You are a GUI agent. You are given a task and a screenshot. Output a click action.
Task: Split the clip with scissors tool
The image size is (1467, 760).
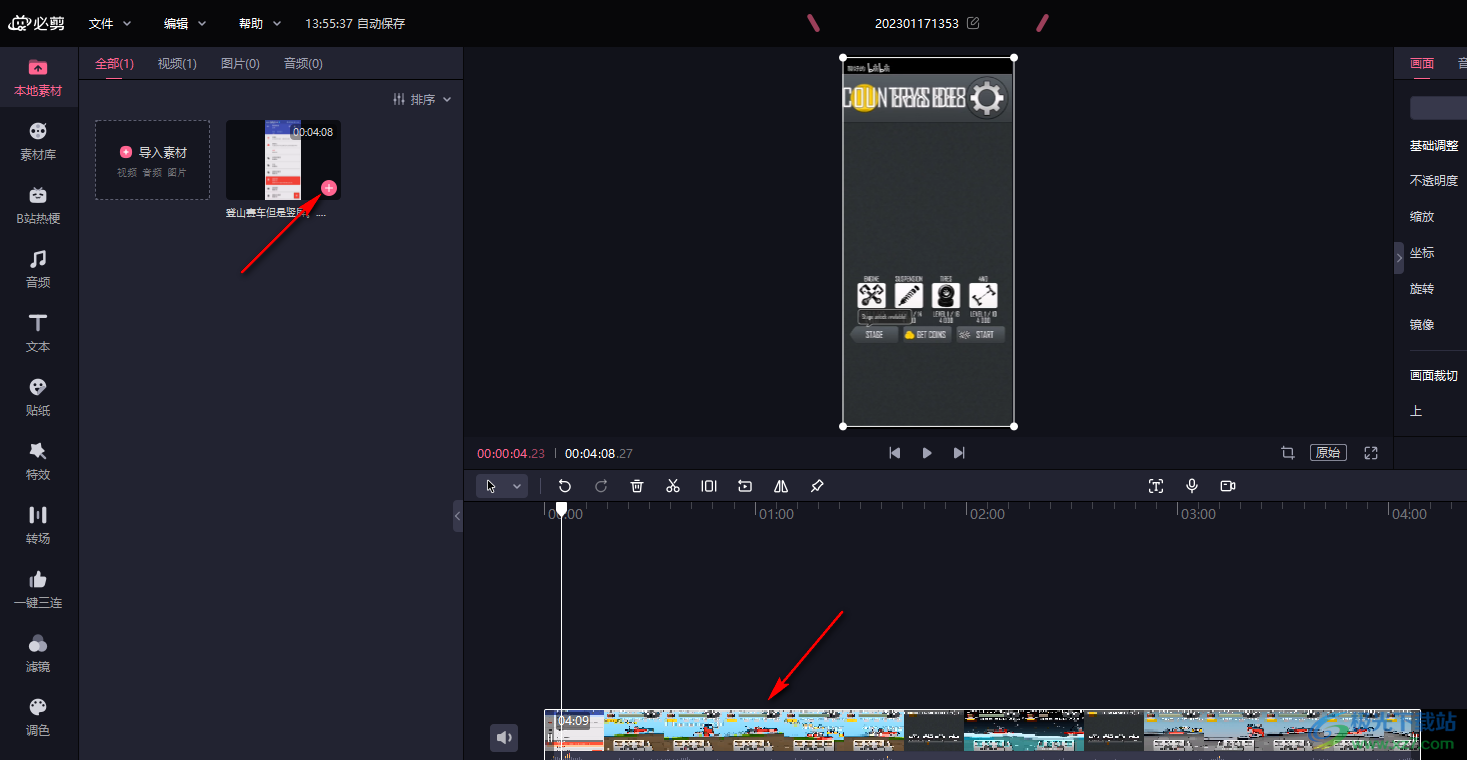pos(673,486)
